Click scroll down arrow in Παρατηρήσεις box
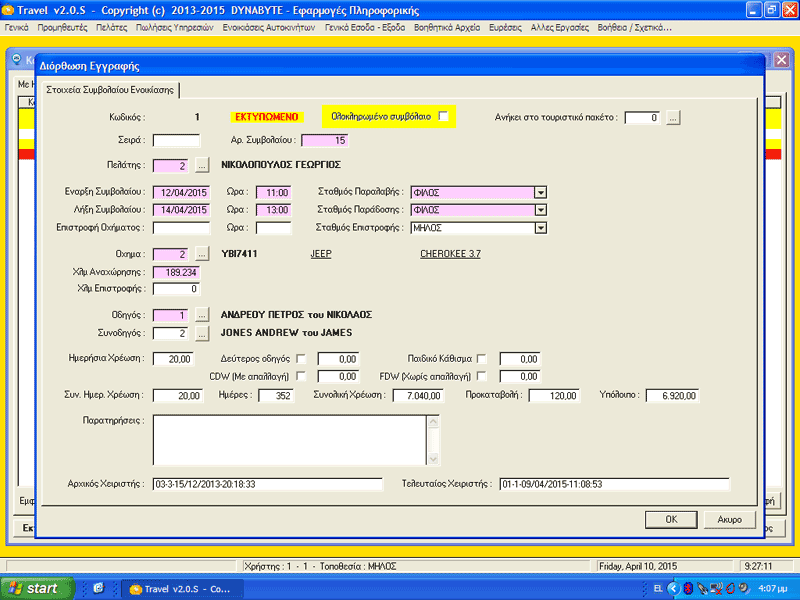Image resolution: width=800 pixels, height=600 pixels. click(x=433, y=459)
